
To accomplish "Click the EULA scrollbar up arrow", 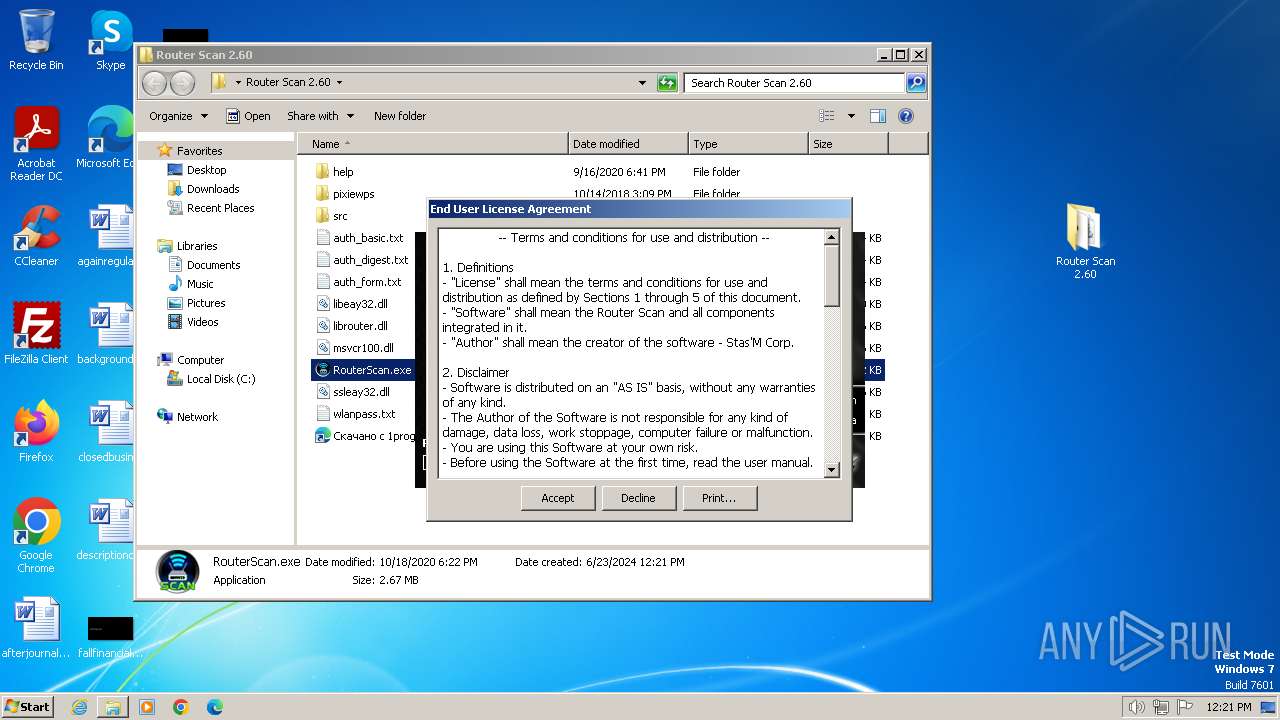I will [x=831, y=238].
